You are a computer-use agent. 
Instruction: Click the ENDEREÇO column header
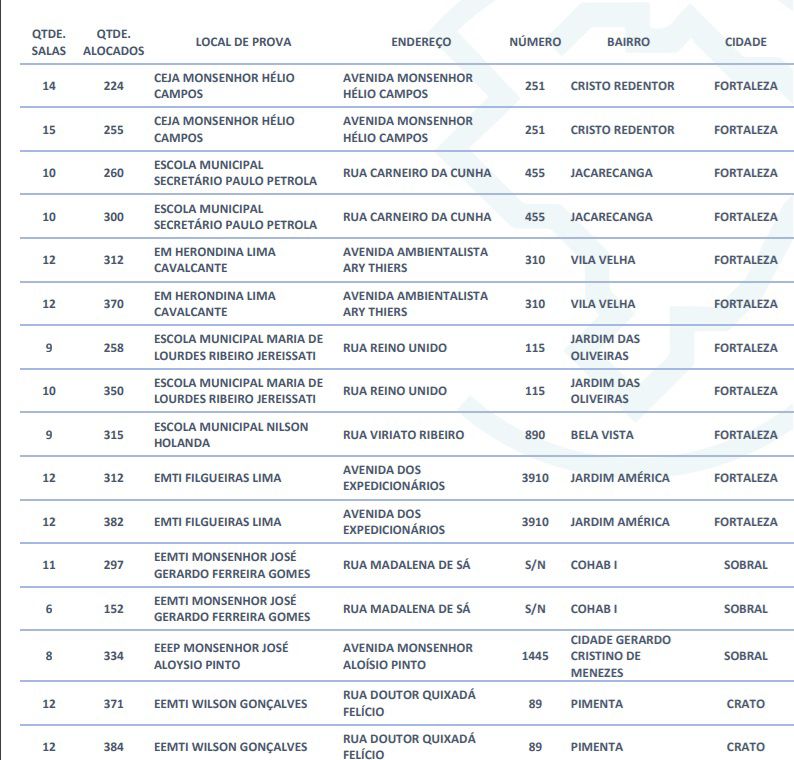tap(420, 42)
